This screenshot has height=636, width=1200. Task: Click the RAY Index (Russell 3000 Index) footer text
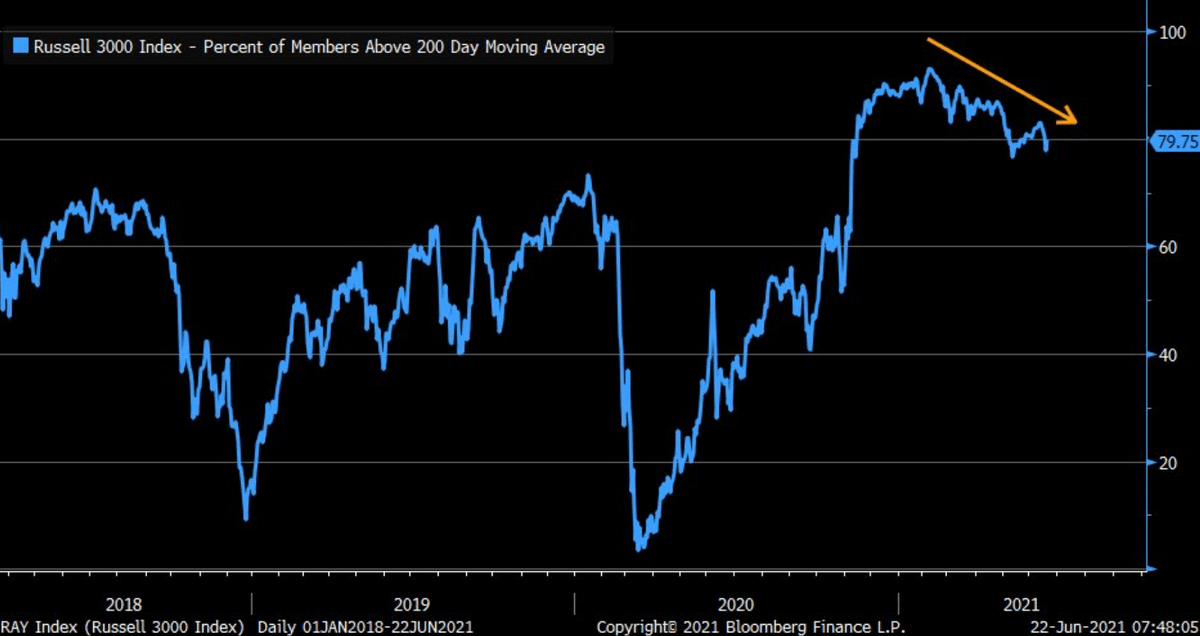[123, 627]
